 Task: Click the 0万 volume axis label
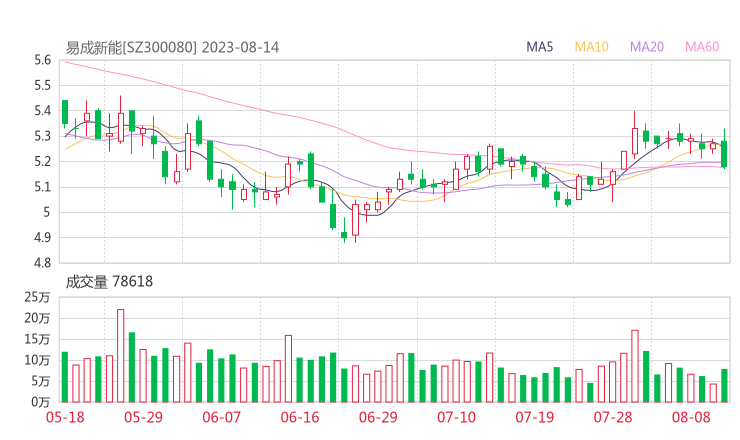pos(41,402)
